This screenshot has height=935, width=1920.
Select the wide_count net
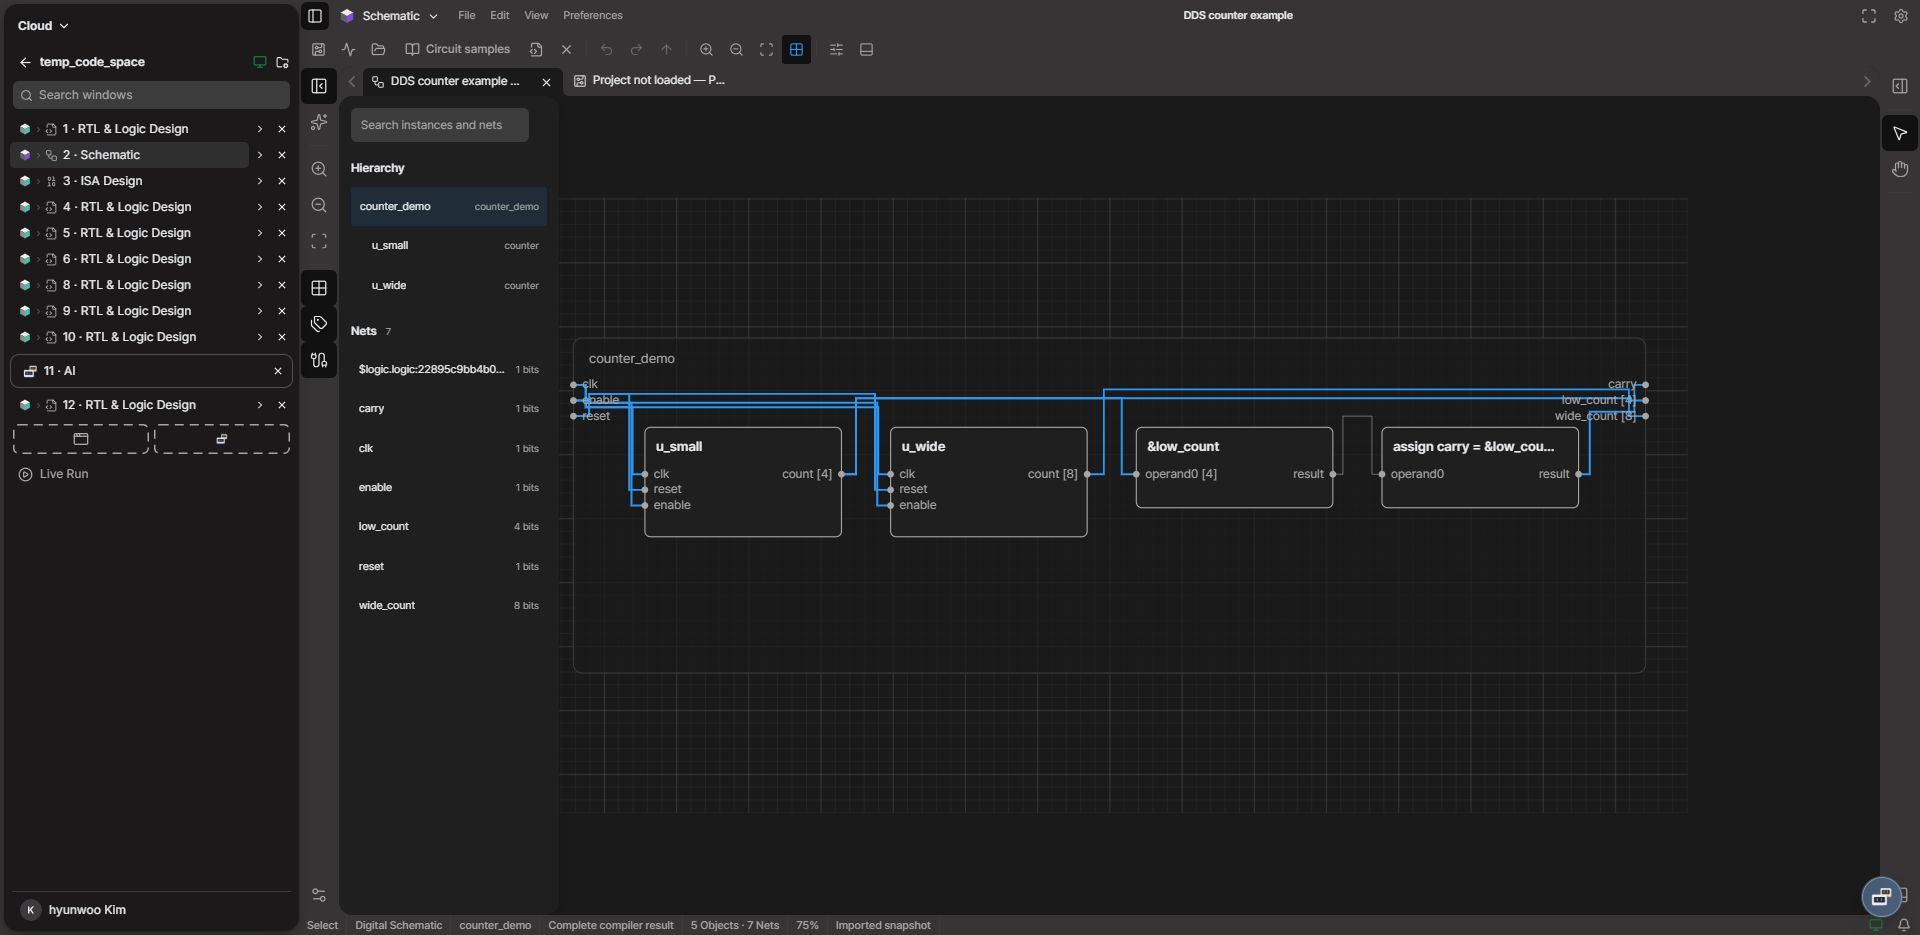pyautogui.click(x=448, y=606)
